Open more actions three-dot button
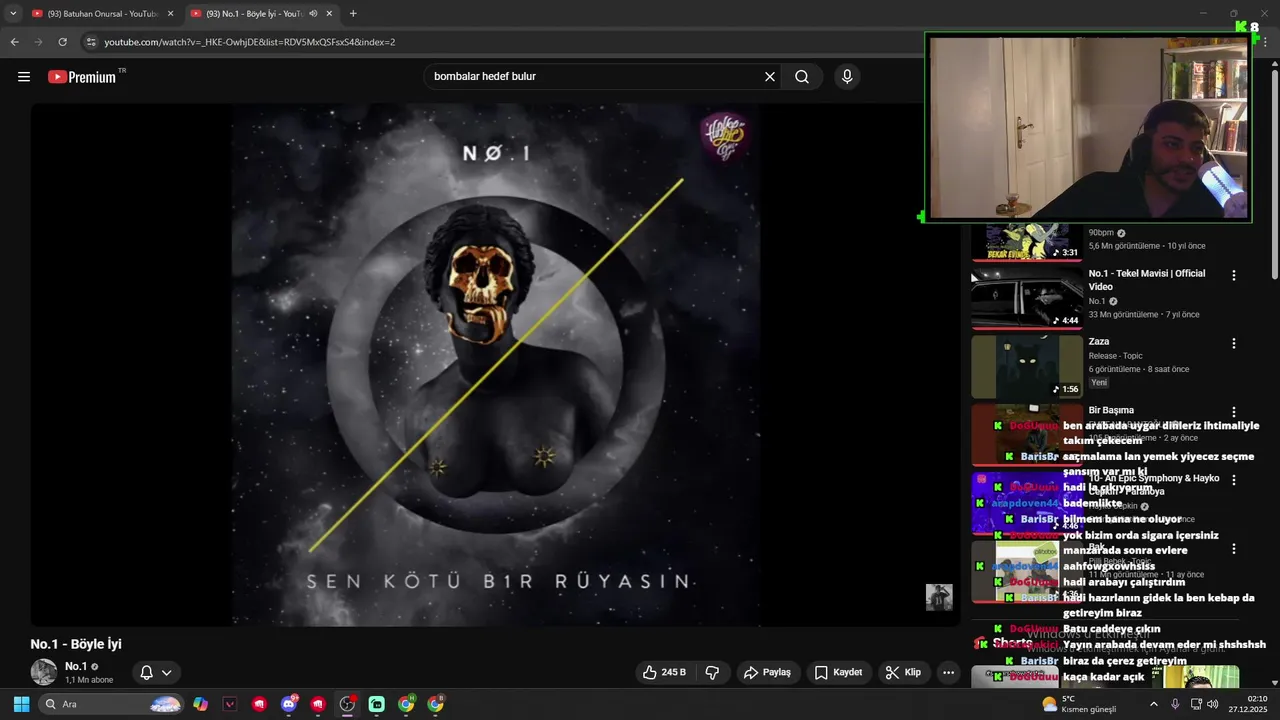Viewport: 1280px width, 720px height. click(948, 672)
